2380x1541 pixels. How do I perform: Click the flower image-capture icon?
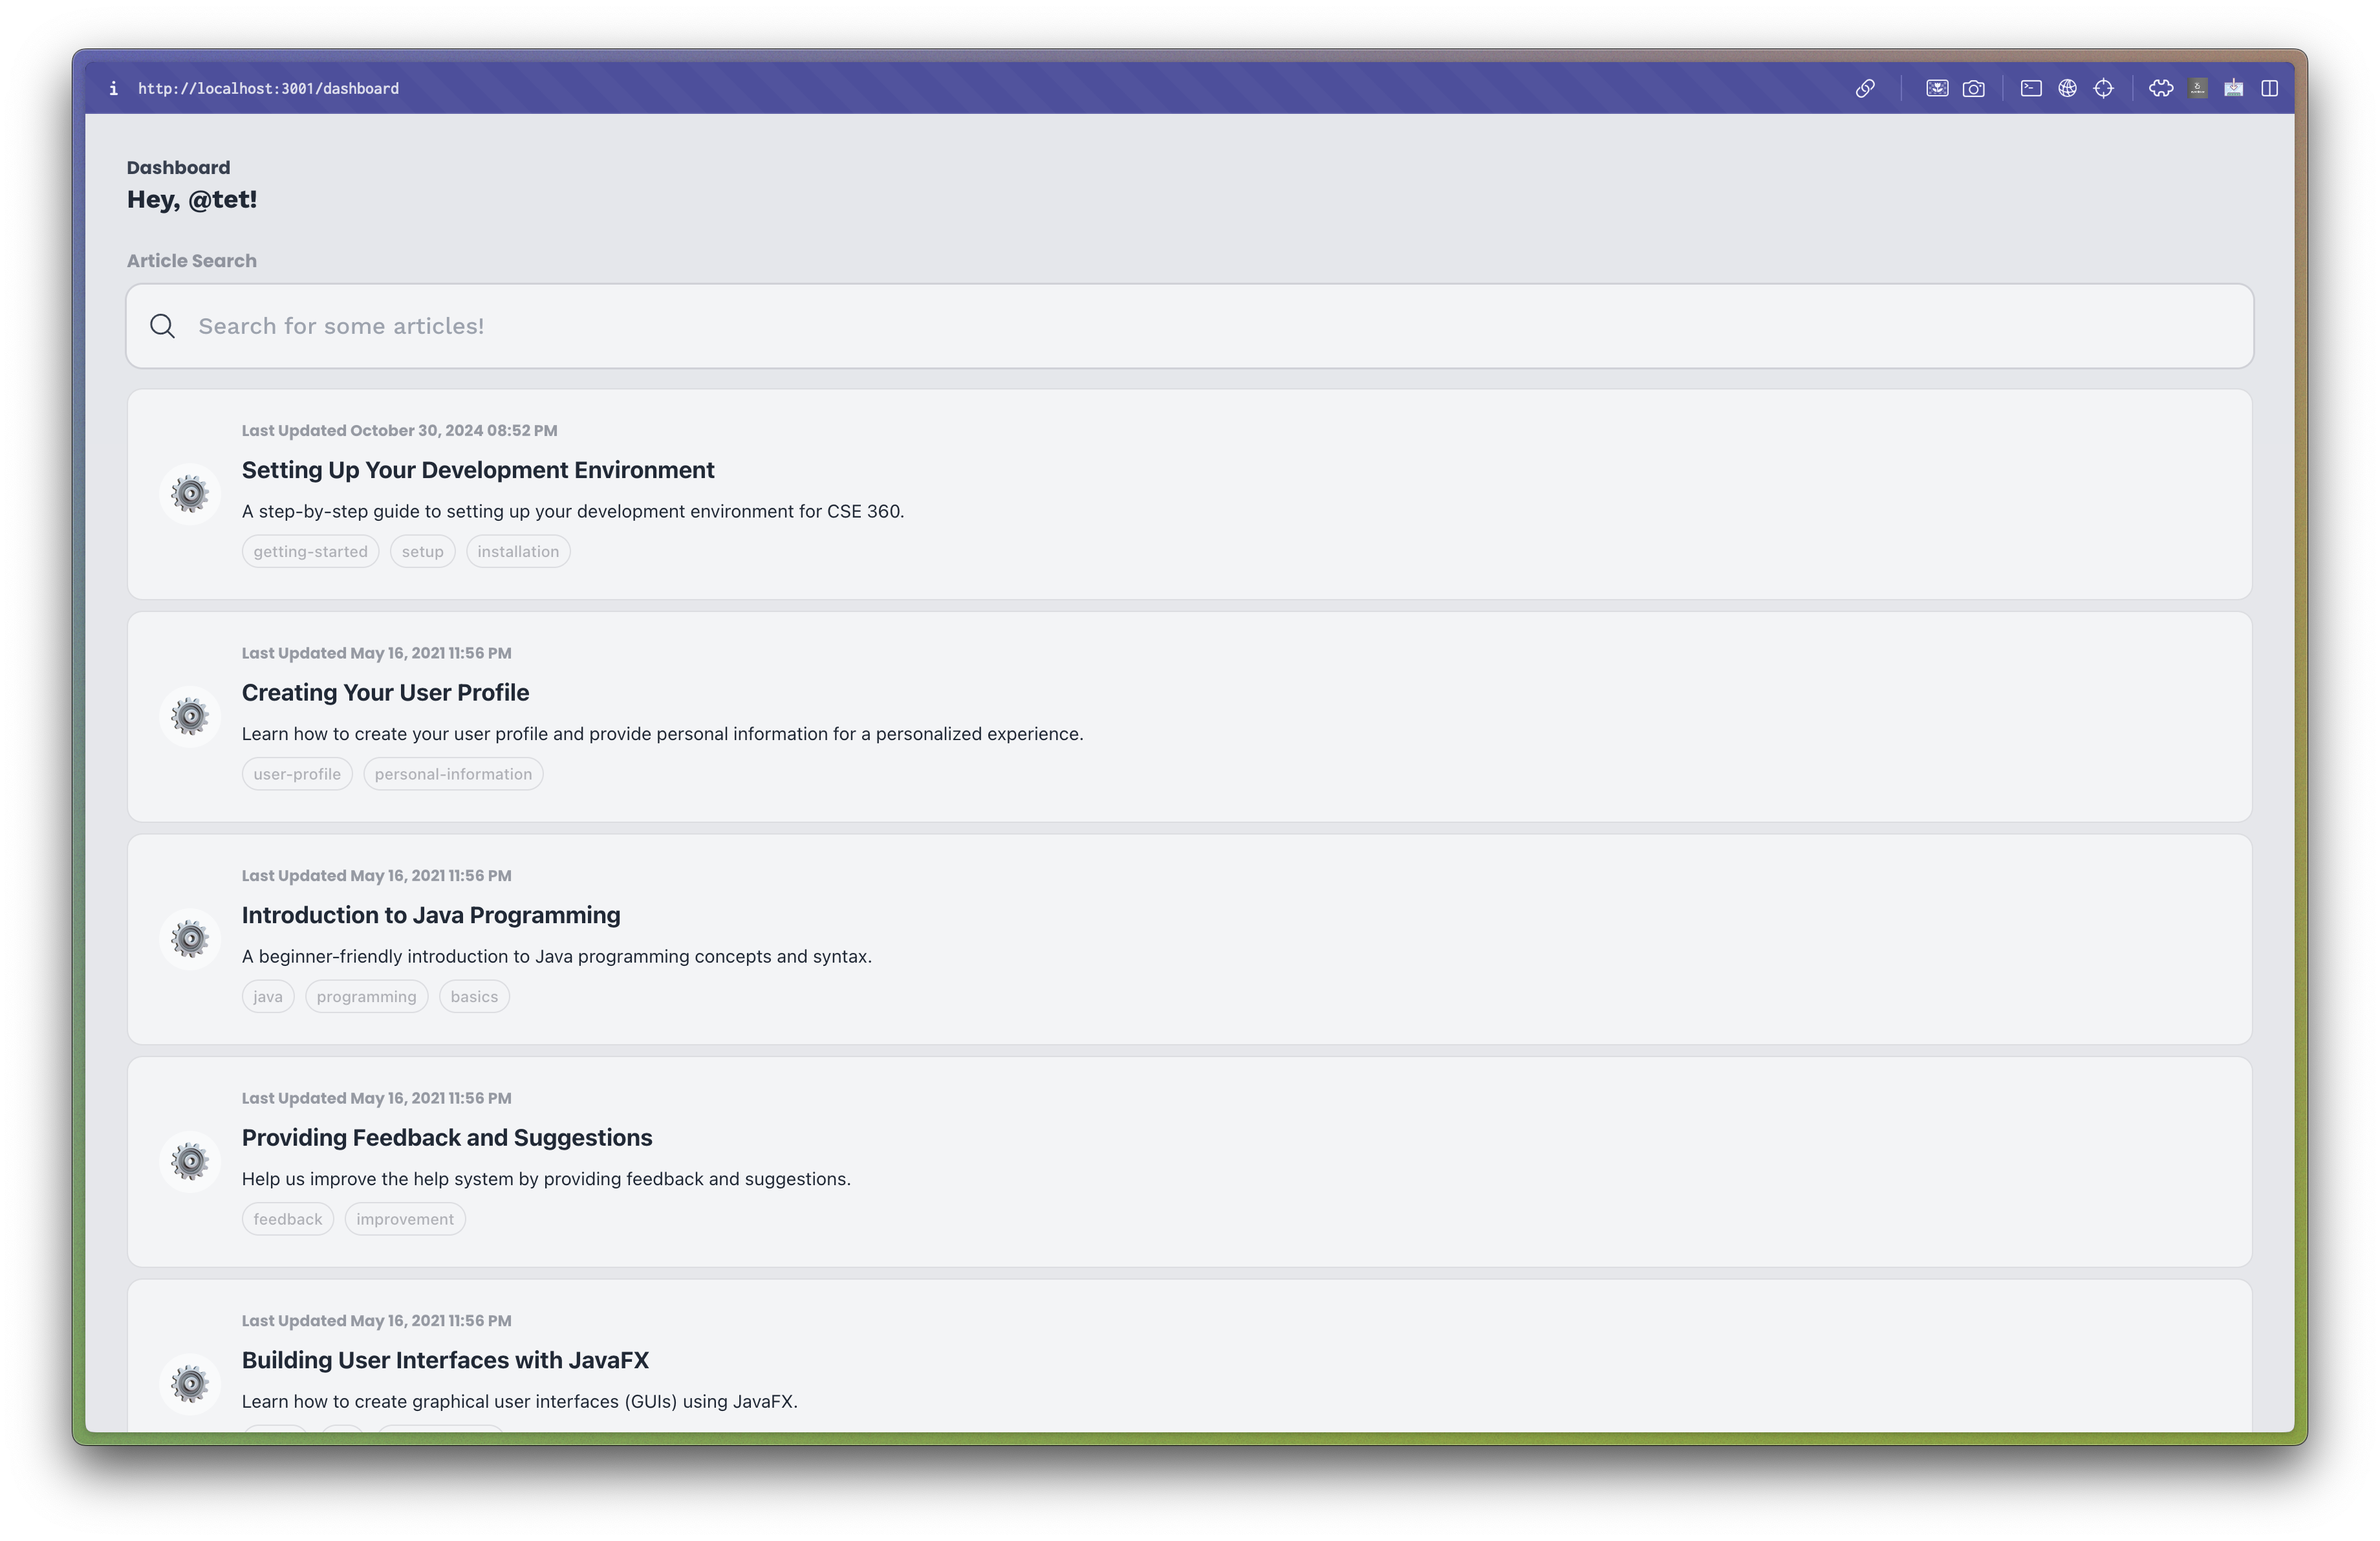(x=1937, y=88)
